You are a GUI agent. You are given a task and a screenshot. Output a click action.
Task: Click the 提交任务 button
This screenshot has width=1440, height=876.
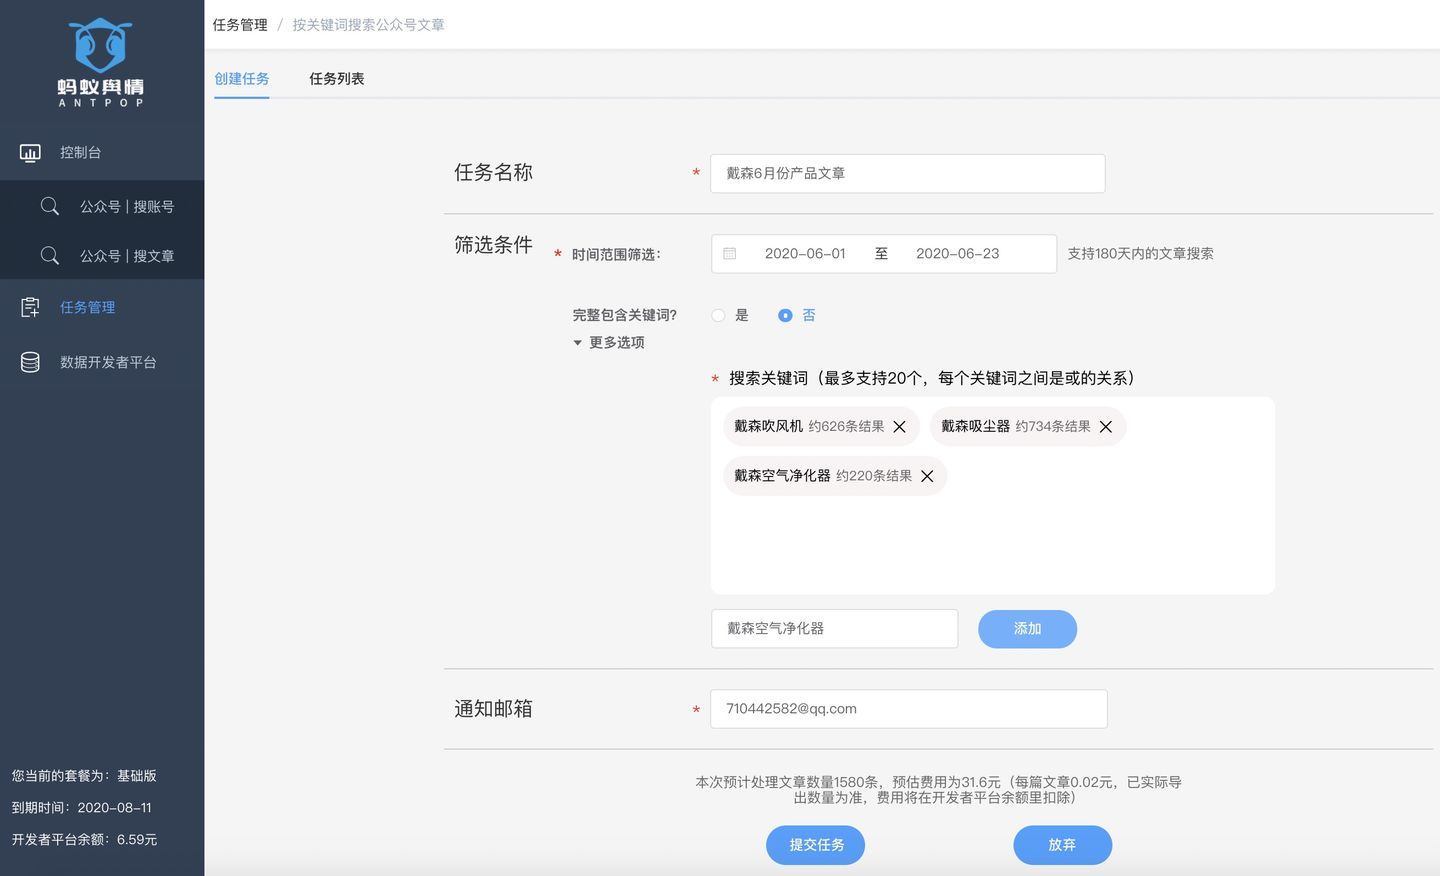pos(816,845)
